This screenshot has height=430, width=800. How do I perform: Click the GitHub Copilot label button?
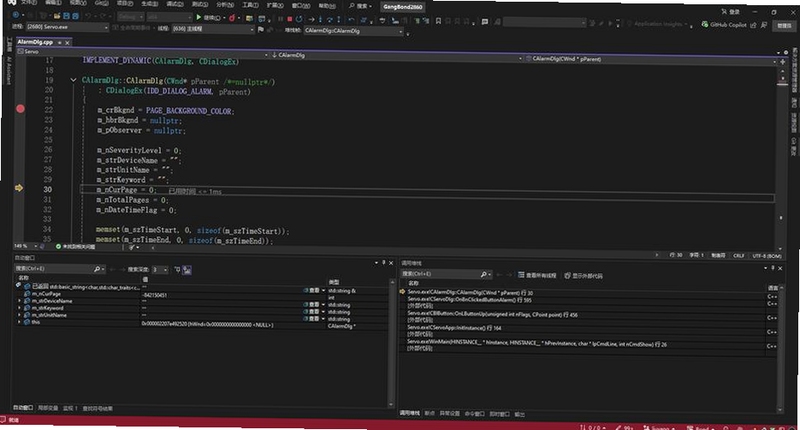pos(724,24)
